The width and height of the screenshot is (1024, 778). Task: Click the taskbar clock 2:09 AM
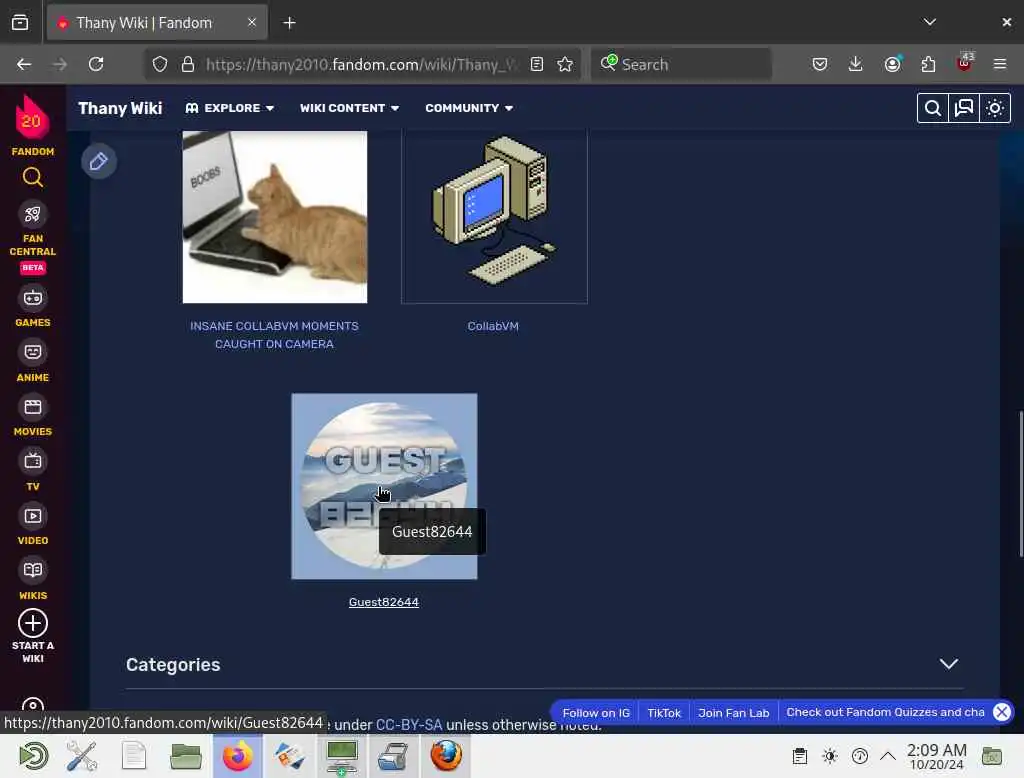(936, 756)
